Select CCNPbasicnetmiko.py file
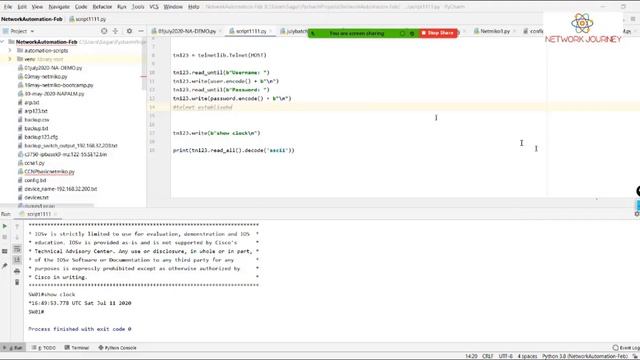This screenshot has height=360, width=640. (49, 171)
